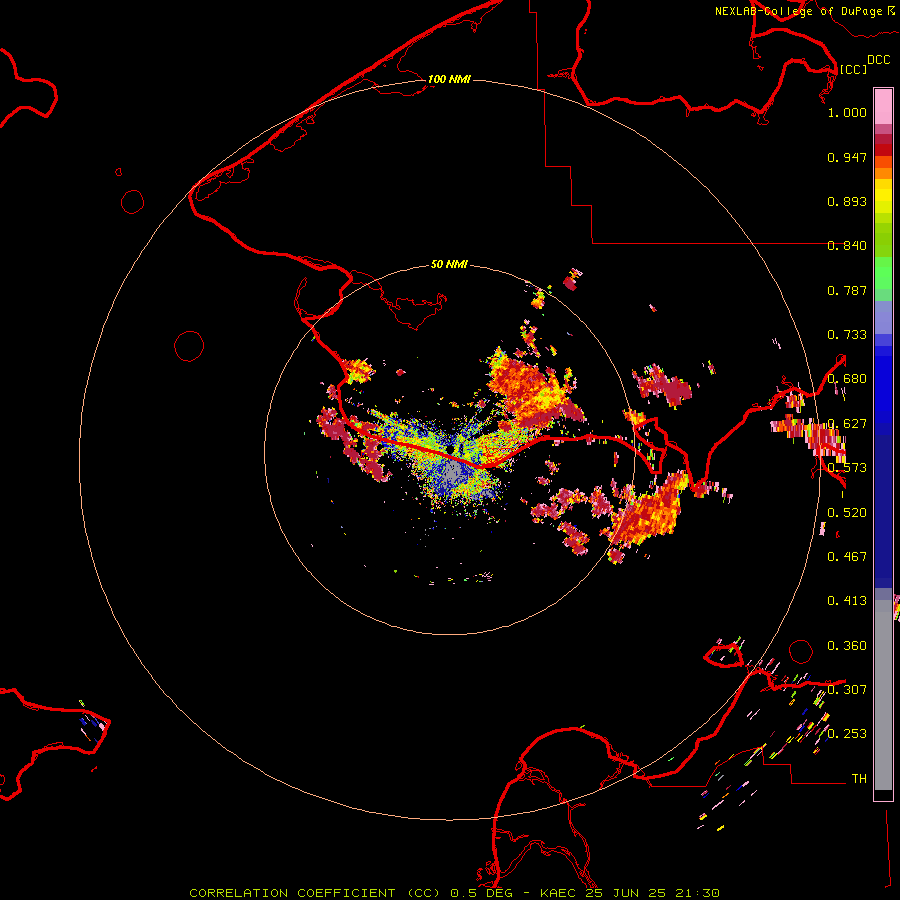Pick the yellow segment of the color bar
900x900 pixels.
[883, 197]
